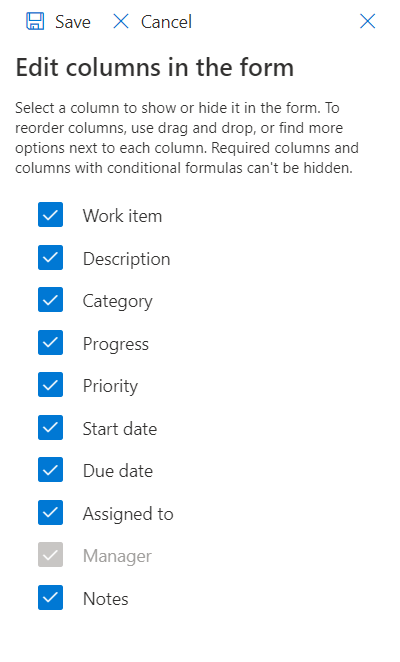Uncheck the Work item checkbox
Image resolution: width=400 pixels, height=662 pixels.
[x=50, y=215]
